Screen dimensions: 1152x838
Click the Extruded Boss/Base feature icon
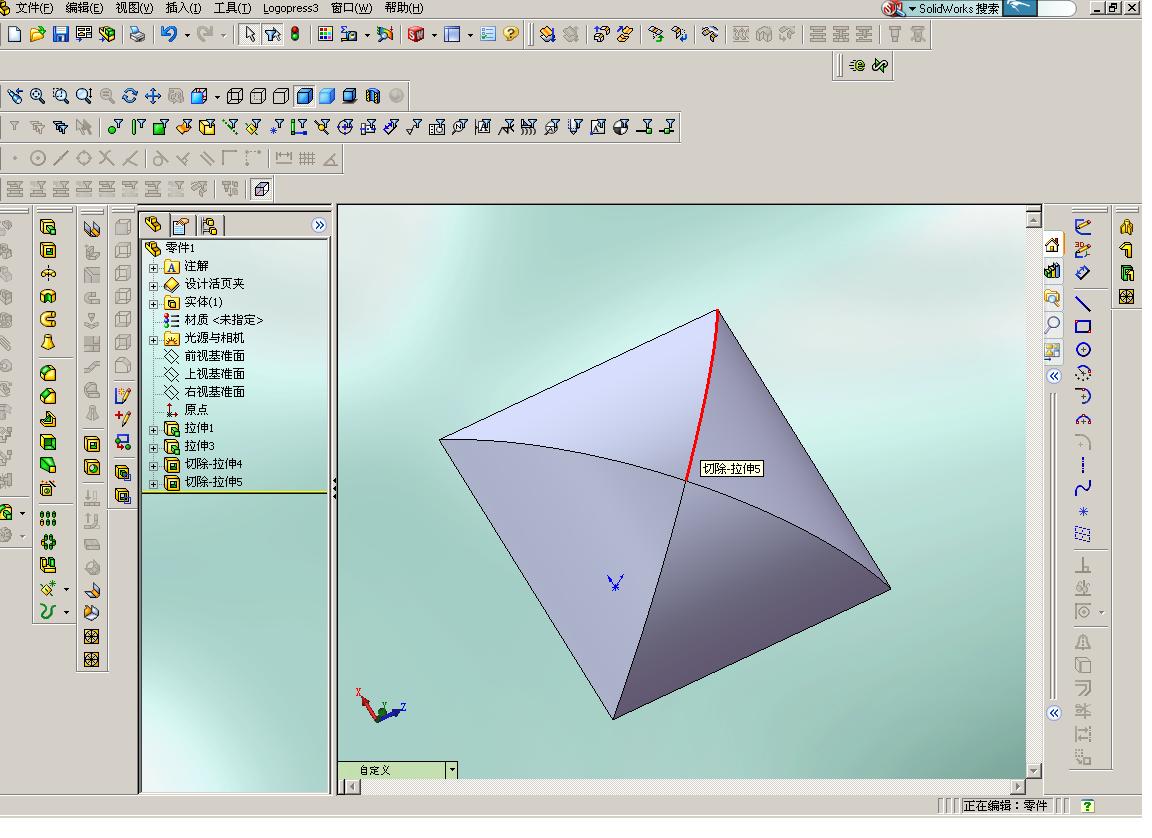(48, 228)
